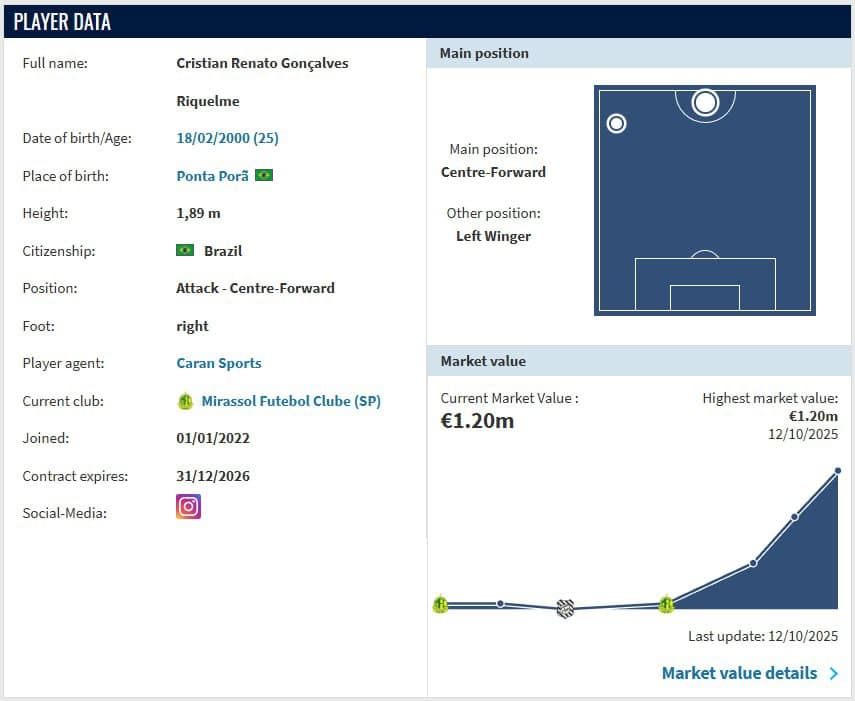Select the second data point on value chart
Screen dimensions: 855x701
click(x=500, y=603)
